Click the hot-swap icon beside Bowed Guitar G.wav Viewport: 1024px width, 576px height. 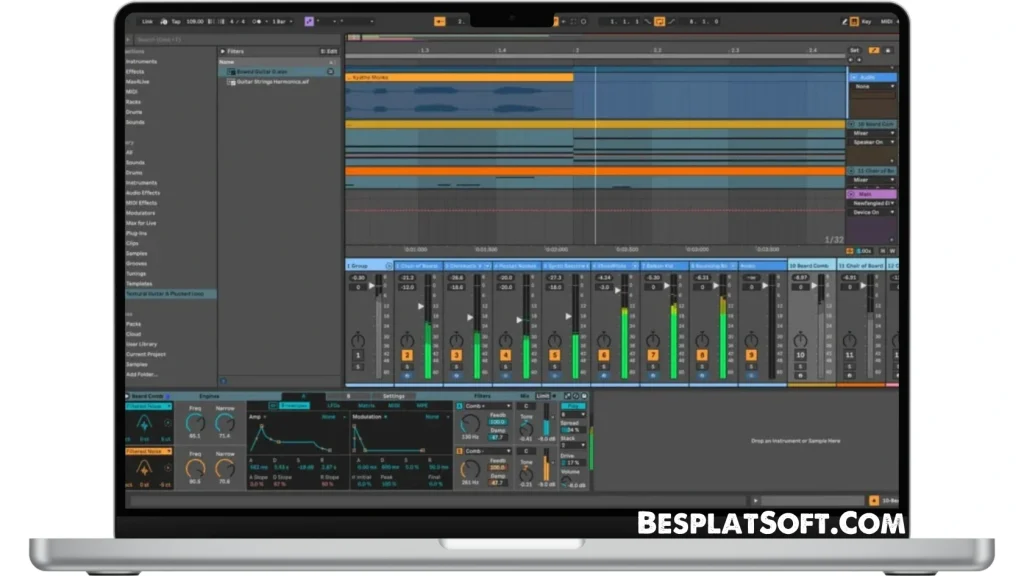330,71
